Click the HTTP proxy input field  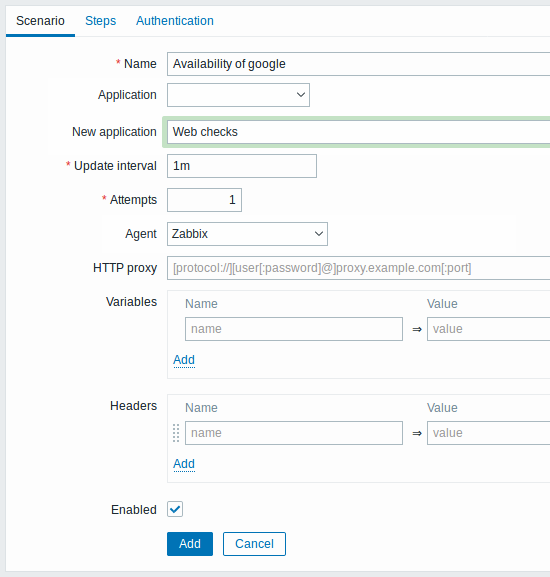tap(358, 268)
